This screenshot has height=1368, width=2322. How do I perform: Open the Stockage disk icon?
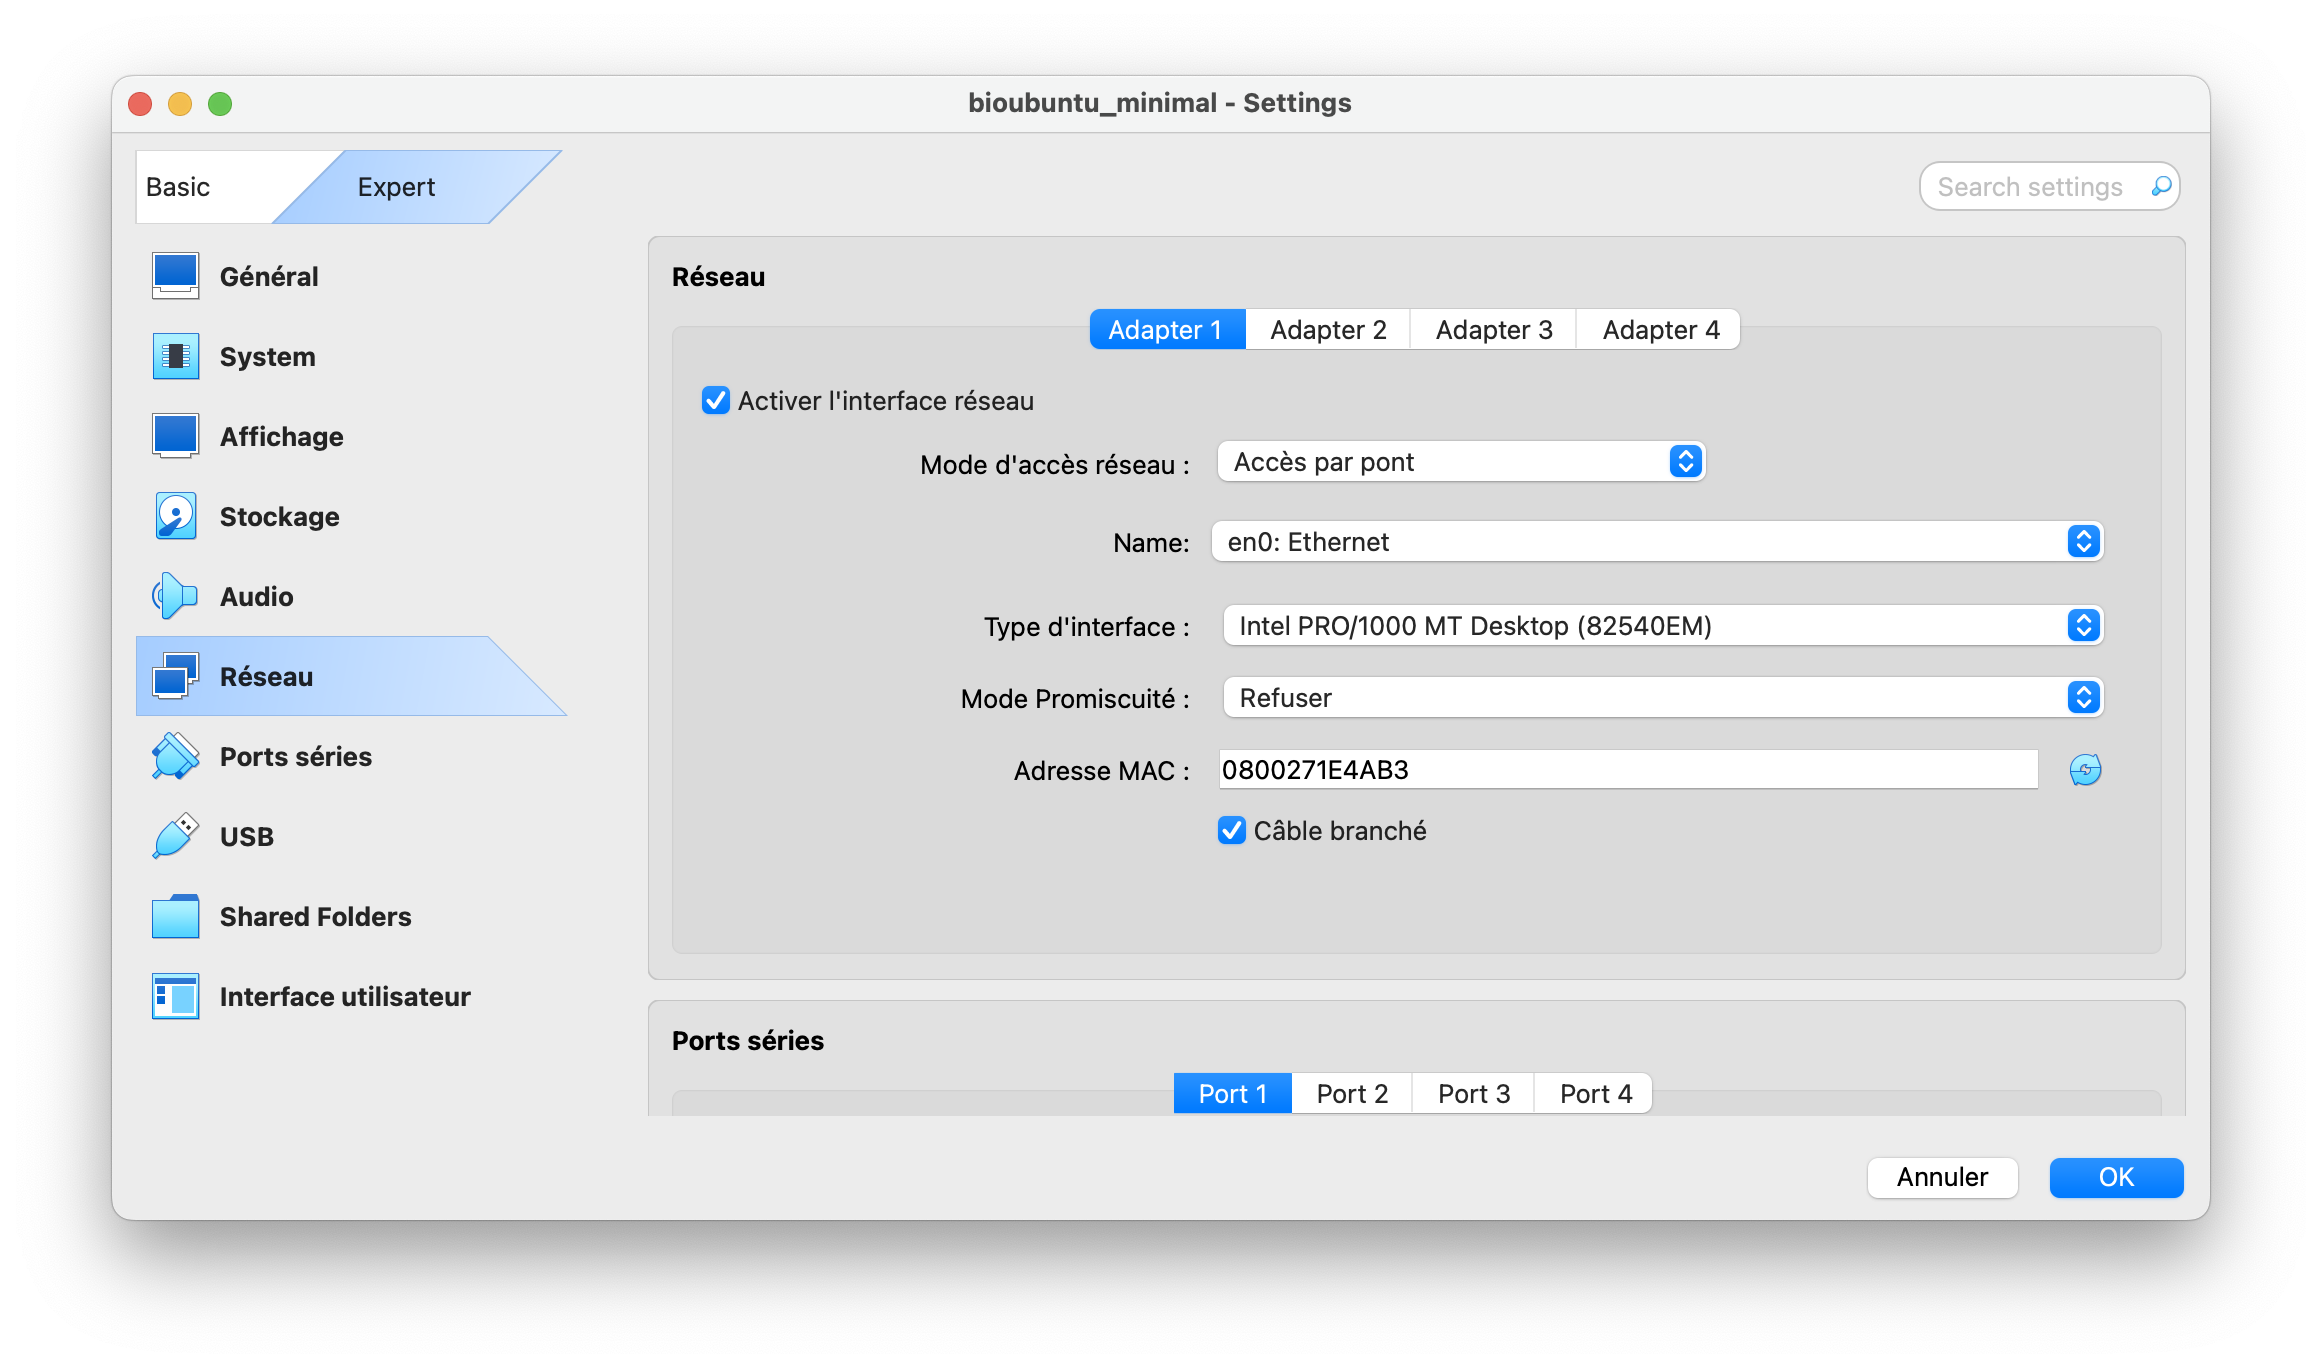pos(176,516)
